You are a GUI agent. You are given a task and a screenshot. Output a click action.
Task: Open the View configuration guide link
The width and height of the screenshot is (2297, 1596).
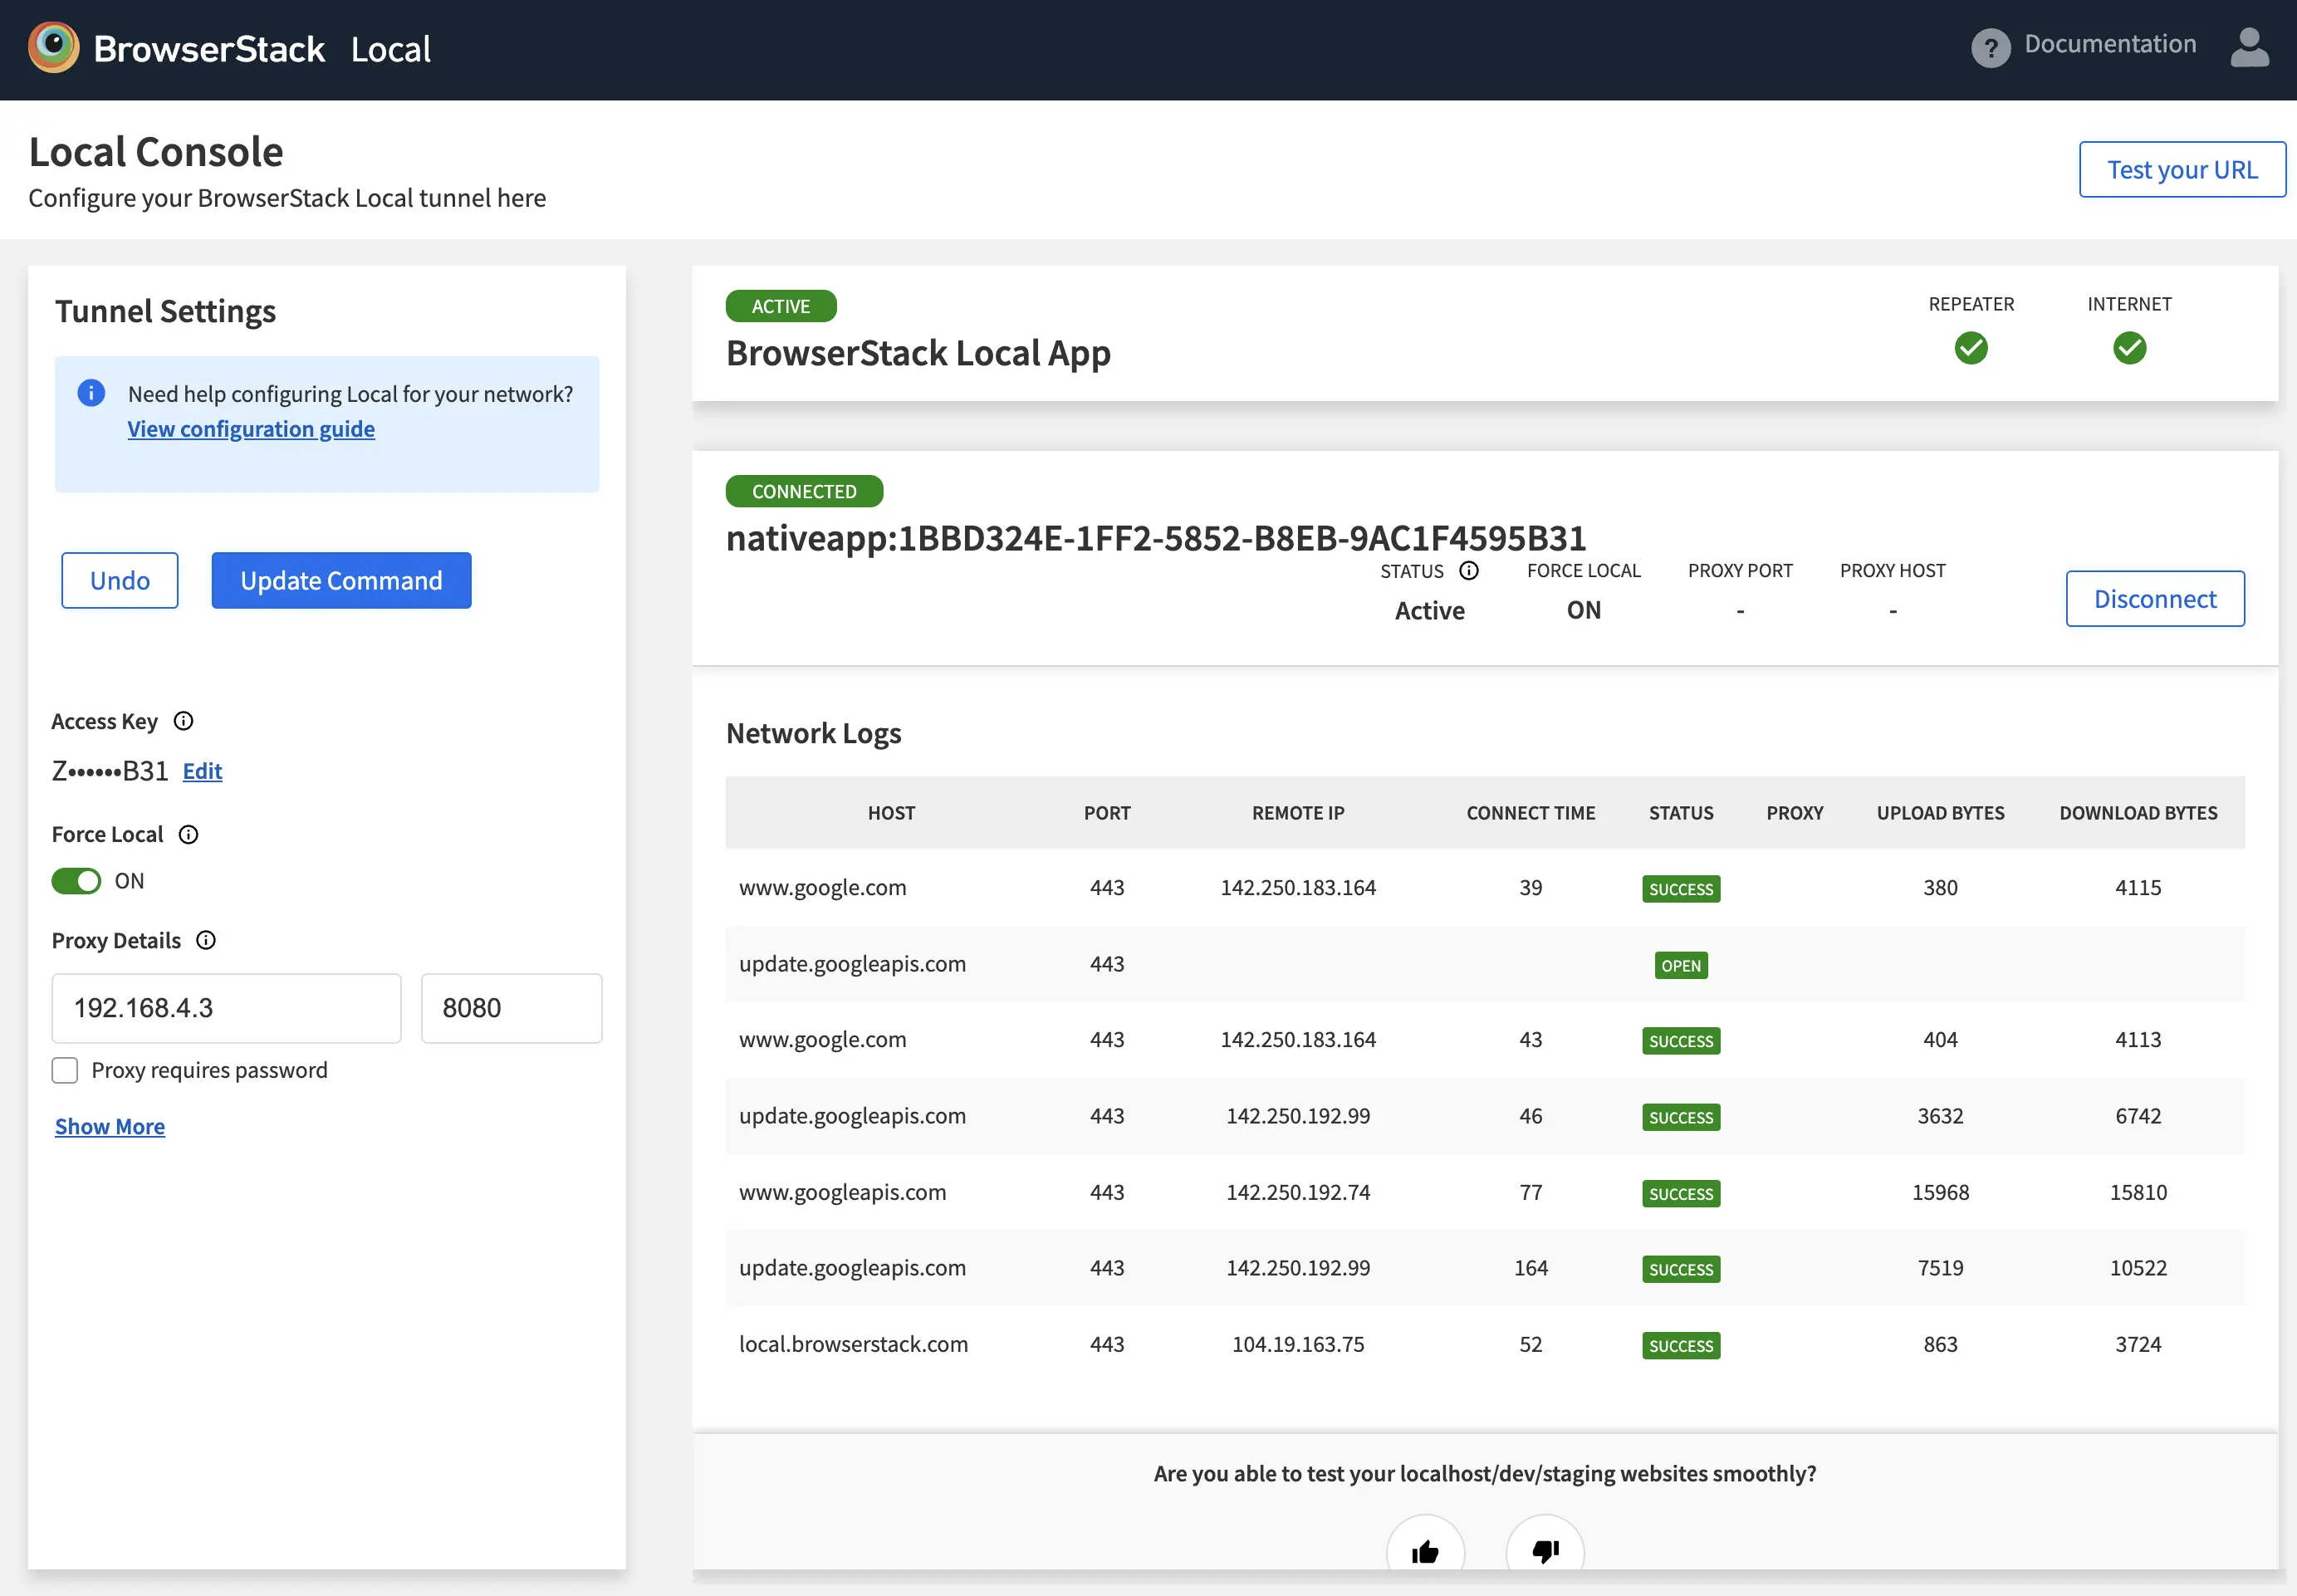click(251, 429)
